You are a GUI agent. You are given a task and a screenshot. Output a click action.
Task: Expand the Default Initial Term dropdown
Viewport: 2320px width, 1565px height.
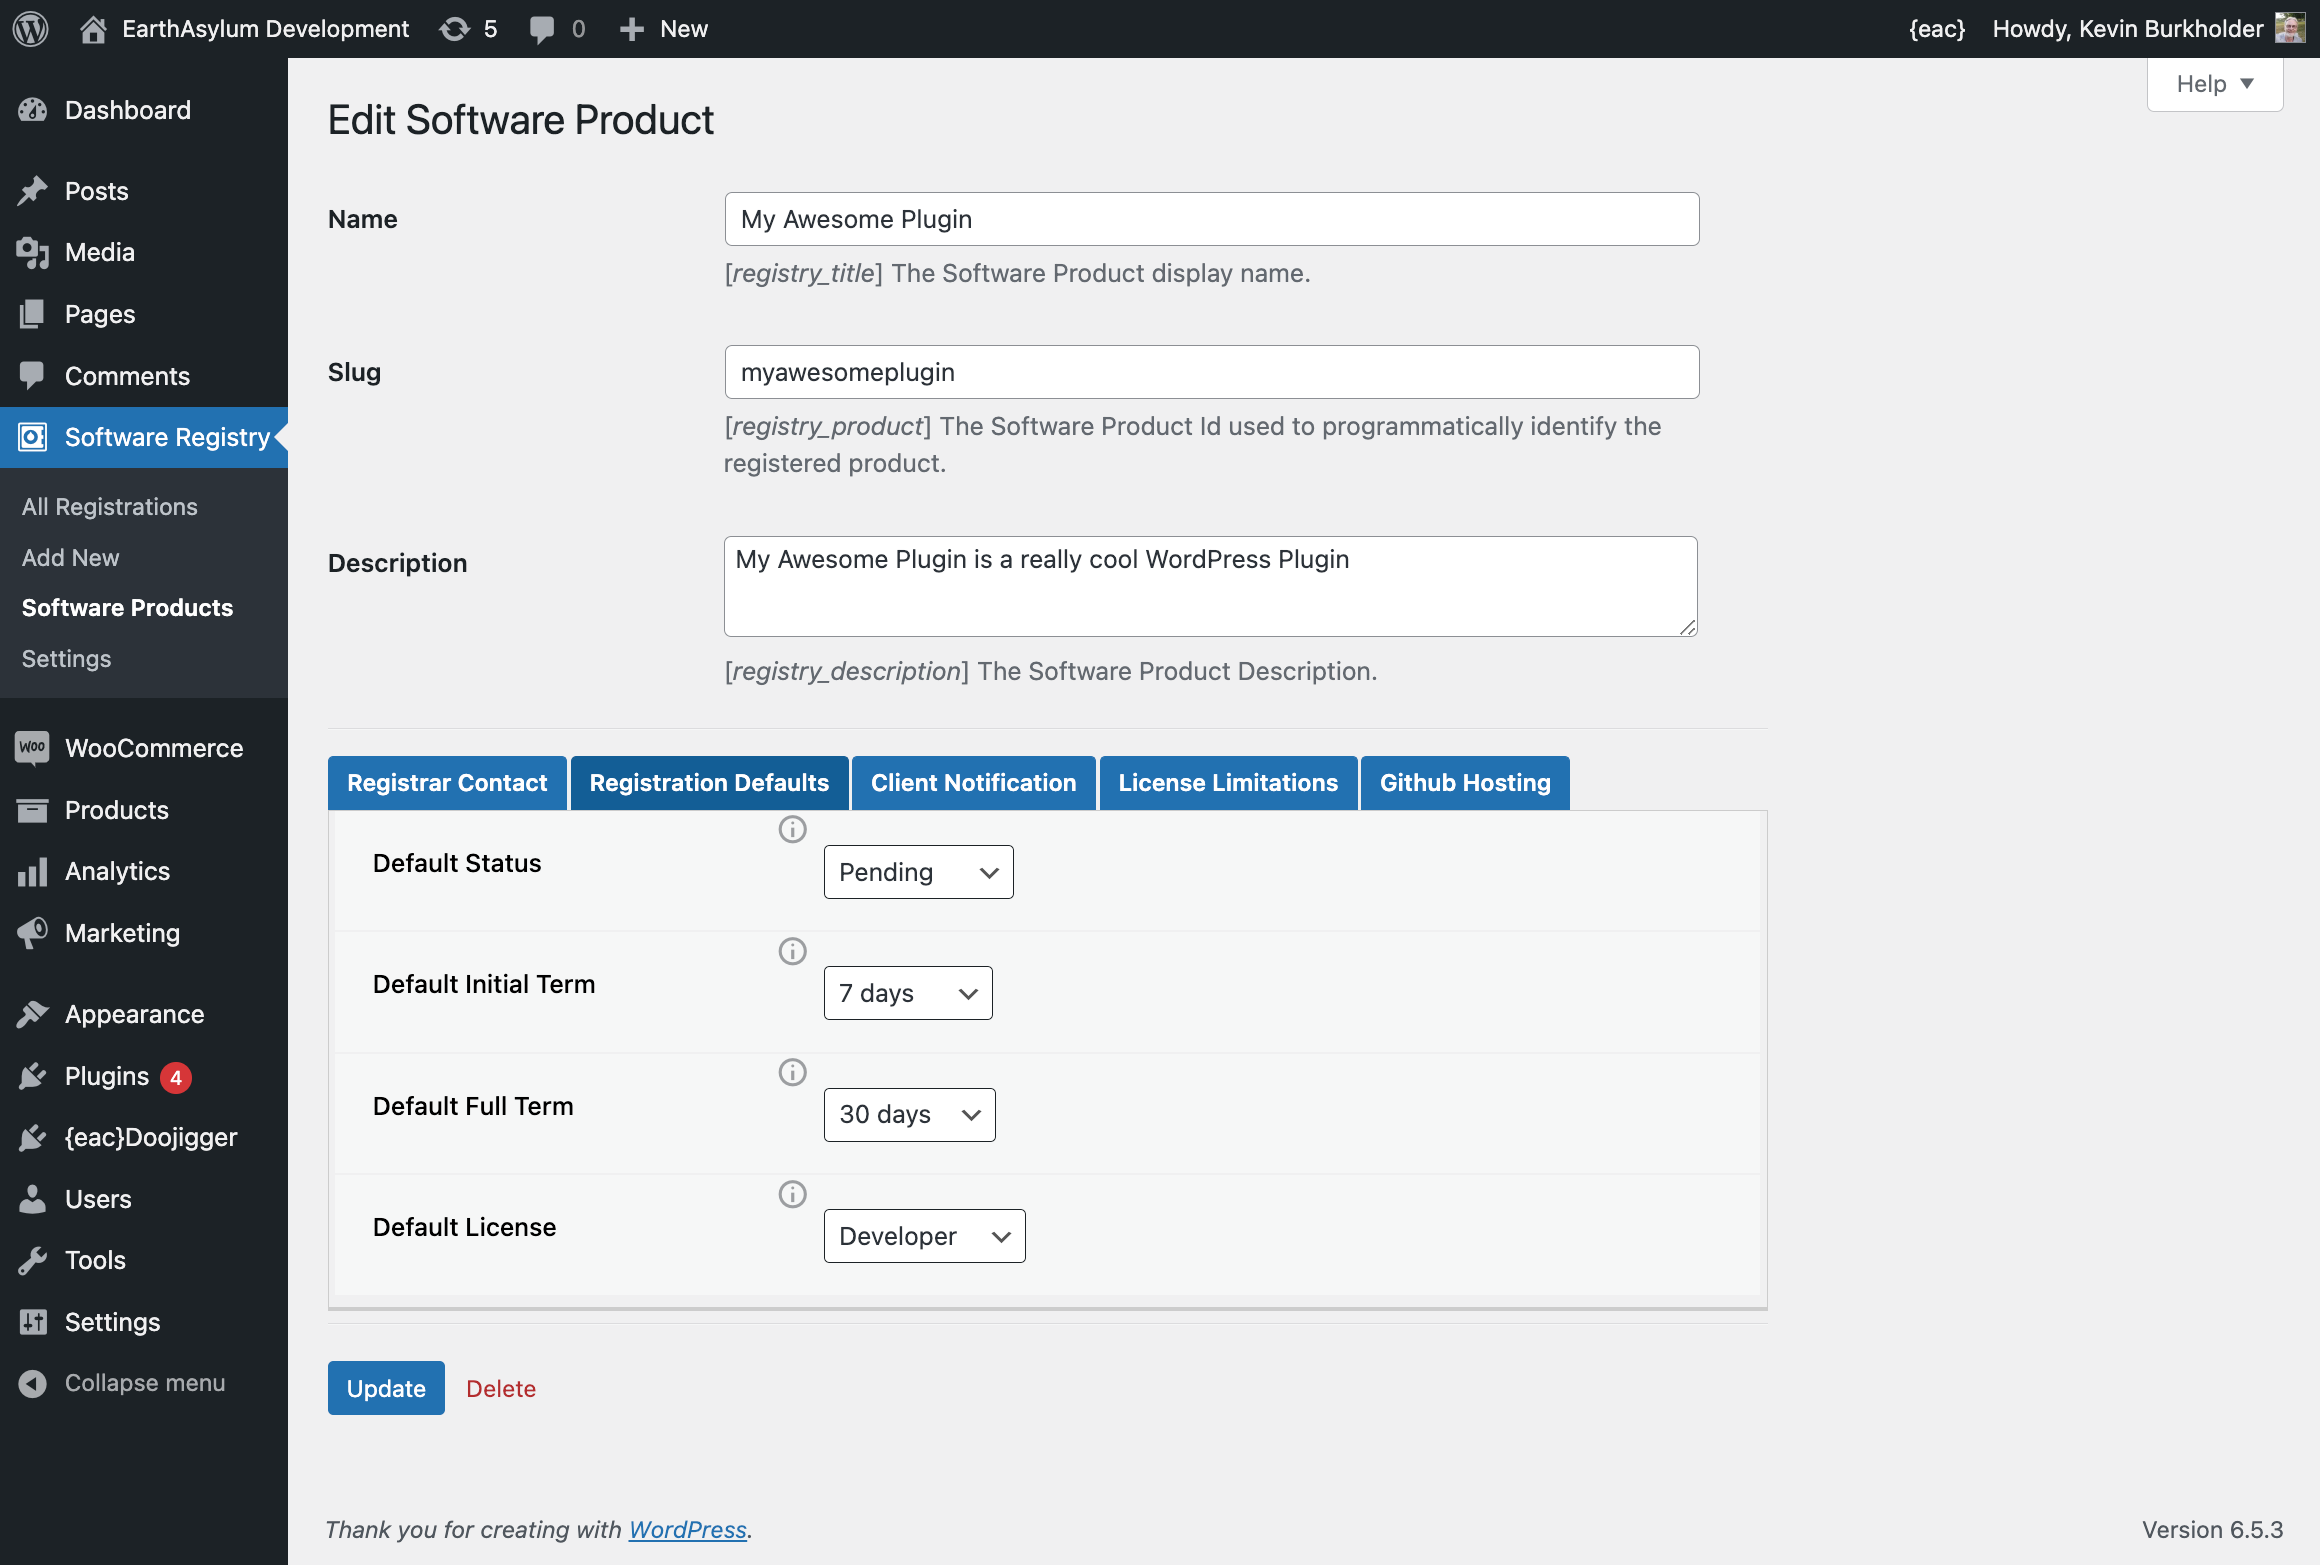(x=907, y=992)
